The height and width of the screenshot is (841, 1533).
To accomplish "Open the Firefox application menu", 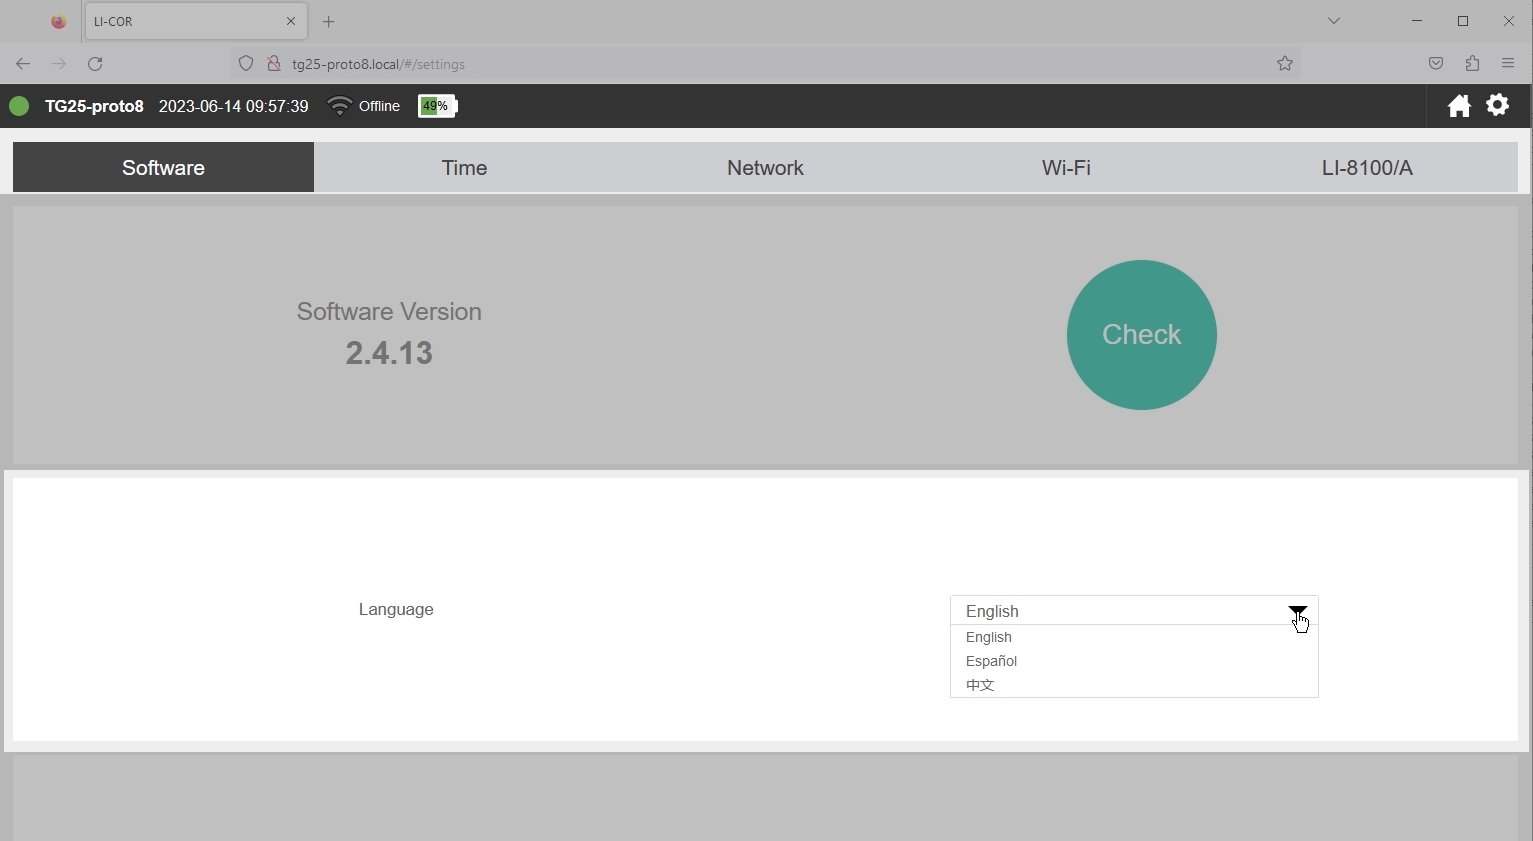I will tap(1508, 64).
